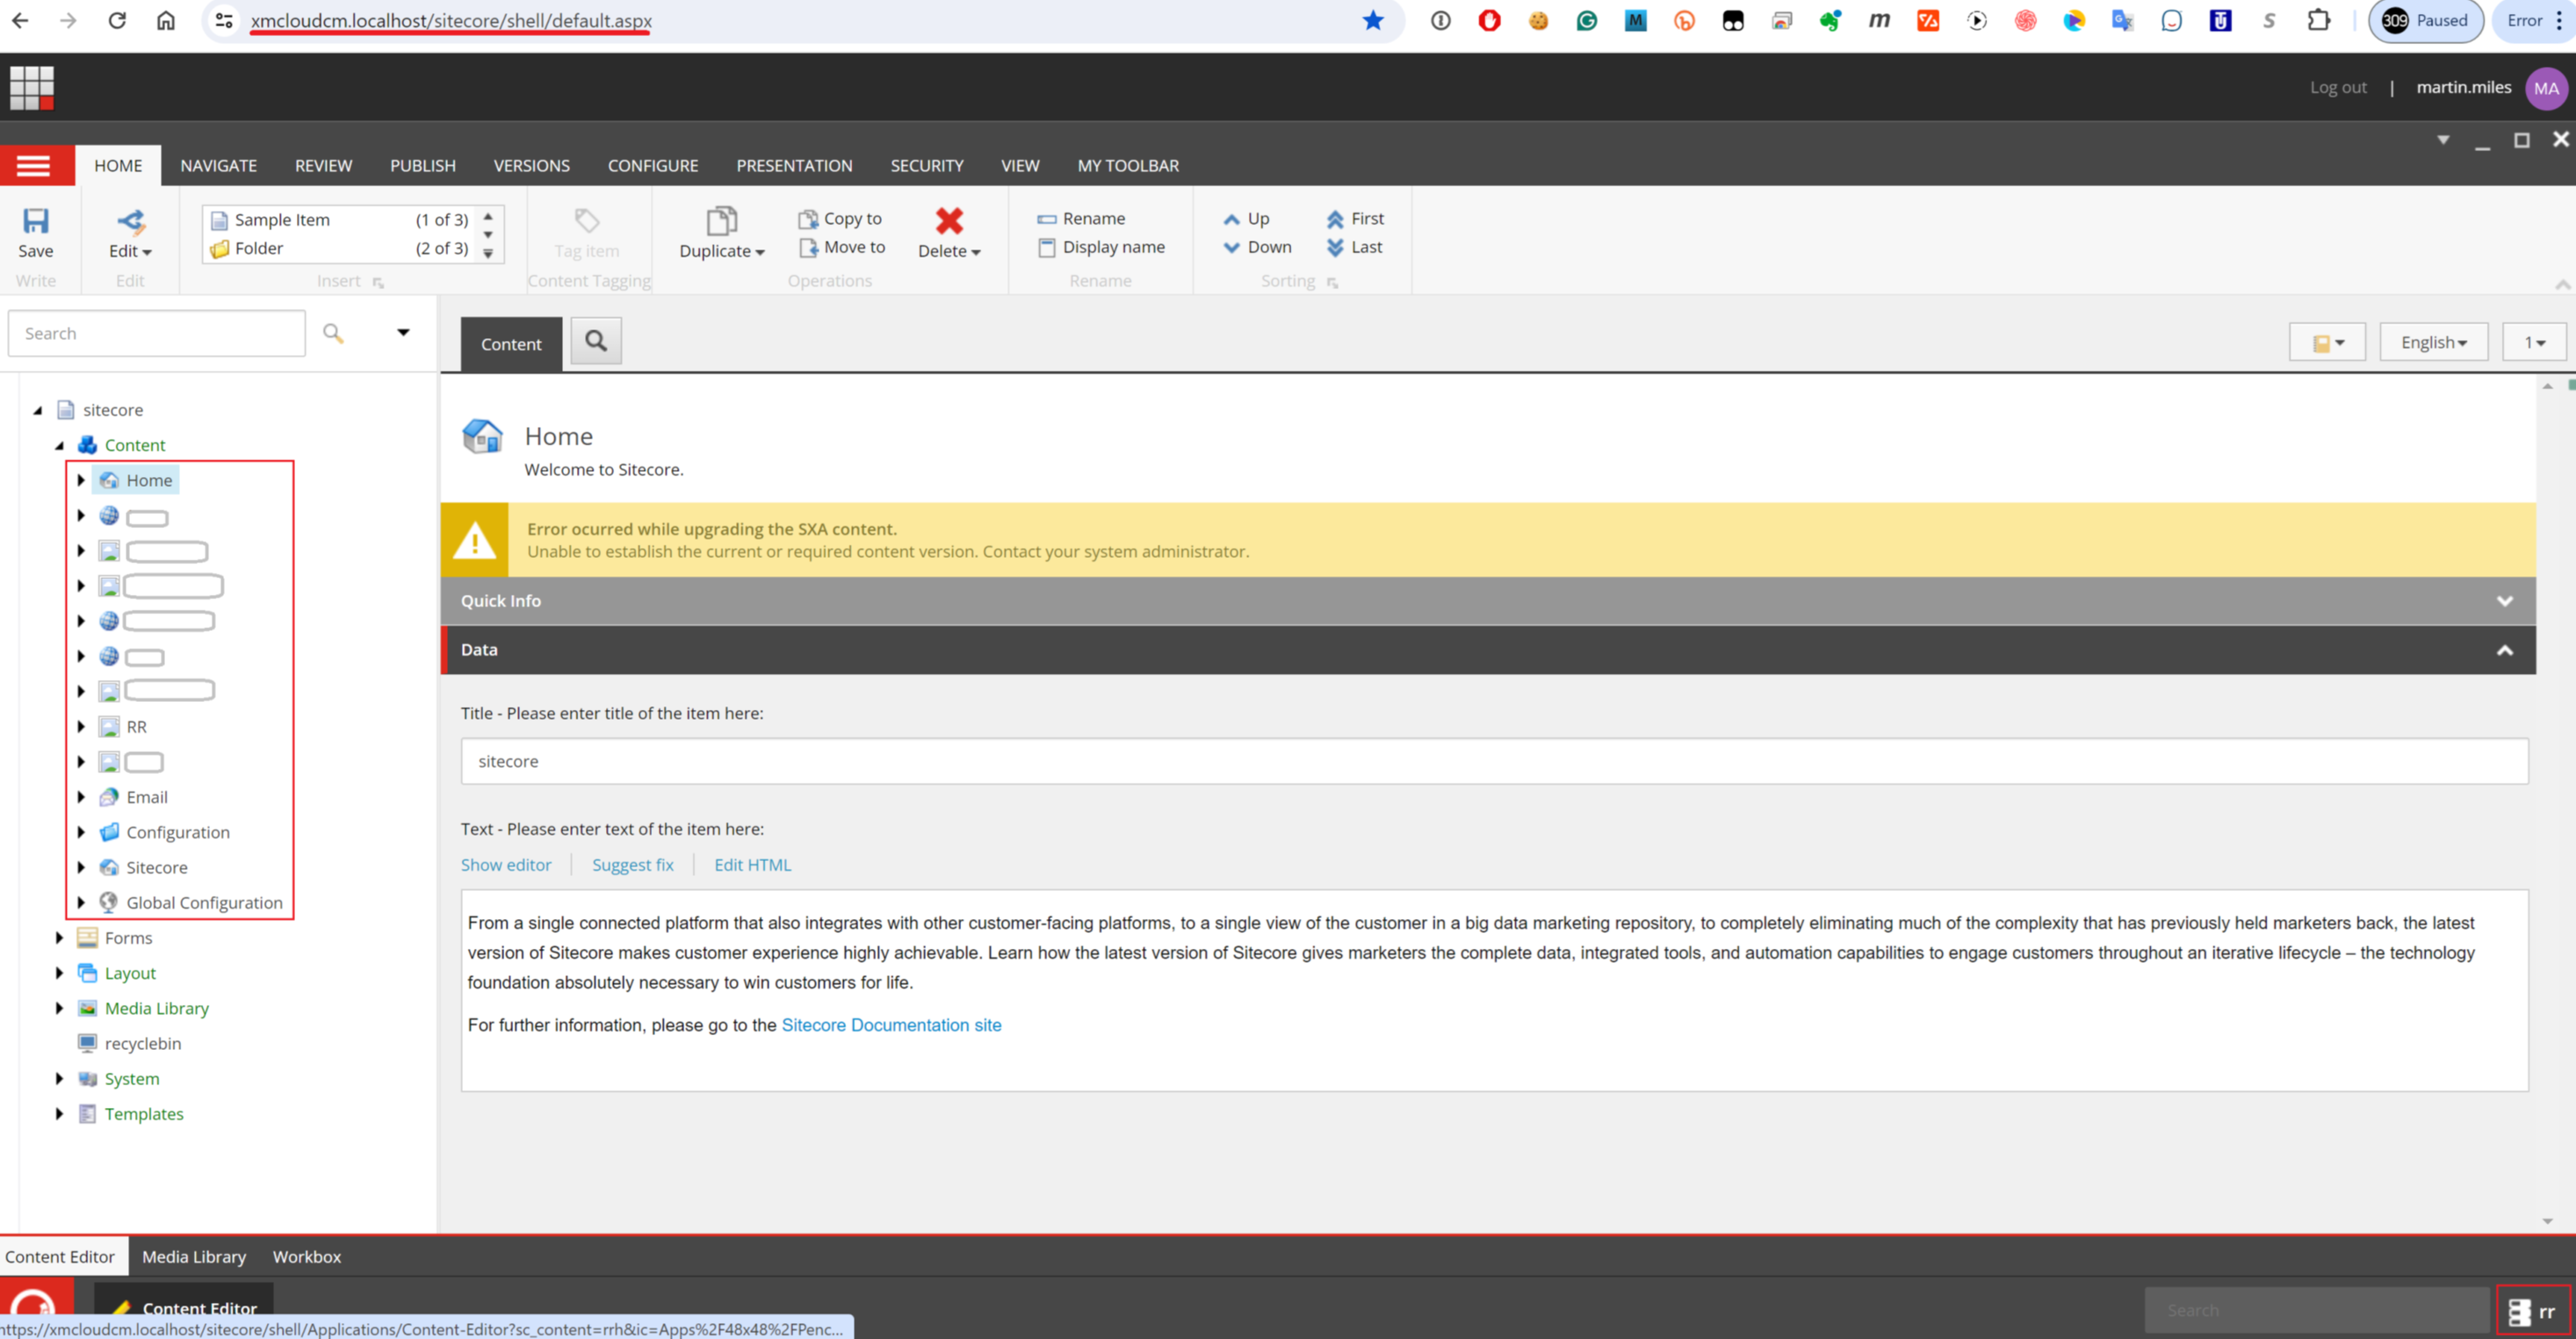This screenshot has width=2576, height=1339.
Task: Click the search magnifier icon
Action: pyautogui.click(x=334, y=332)
